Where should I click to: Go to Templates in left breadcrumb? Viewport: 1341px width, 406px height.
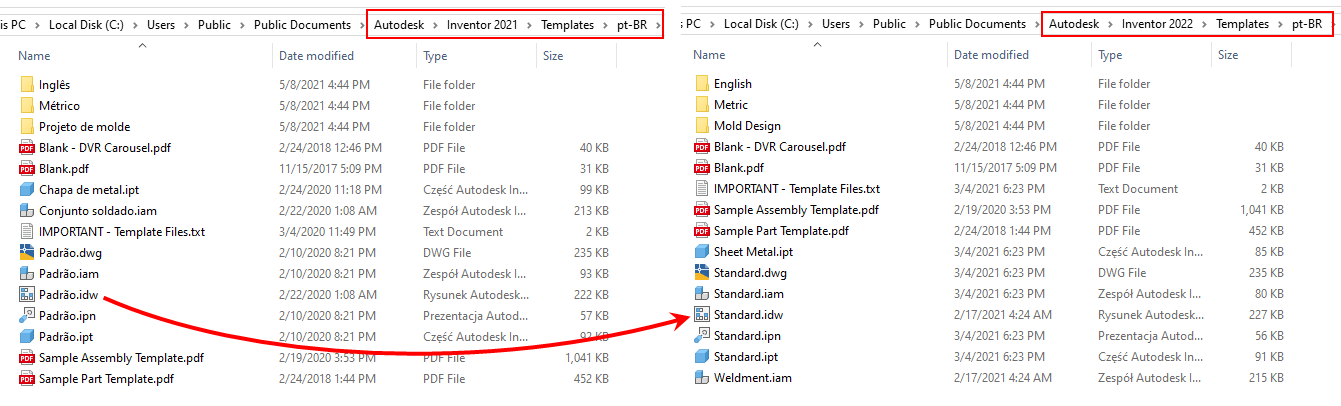[567, 25]
